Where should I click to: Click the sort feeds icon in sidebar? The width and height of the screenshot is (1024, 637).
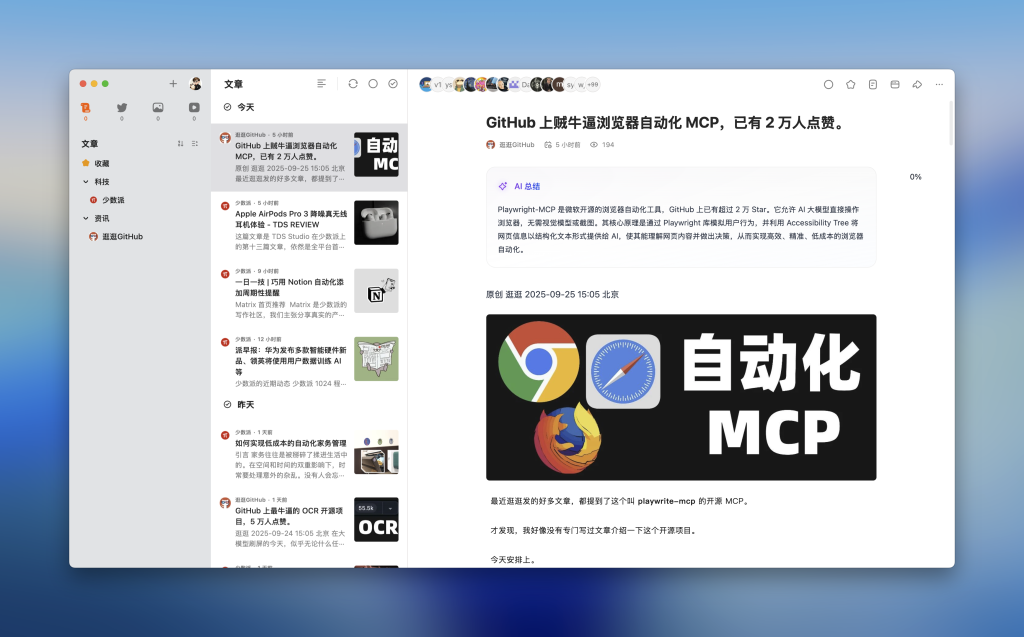point(180,143)
